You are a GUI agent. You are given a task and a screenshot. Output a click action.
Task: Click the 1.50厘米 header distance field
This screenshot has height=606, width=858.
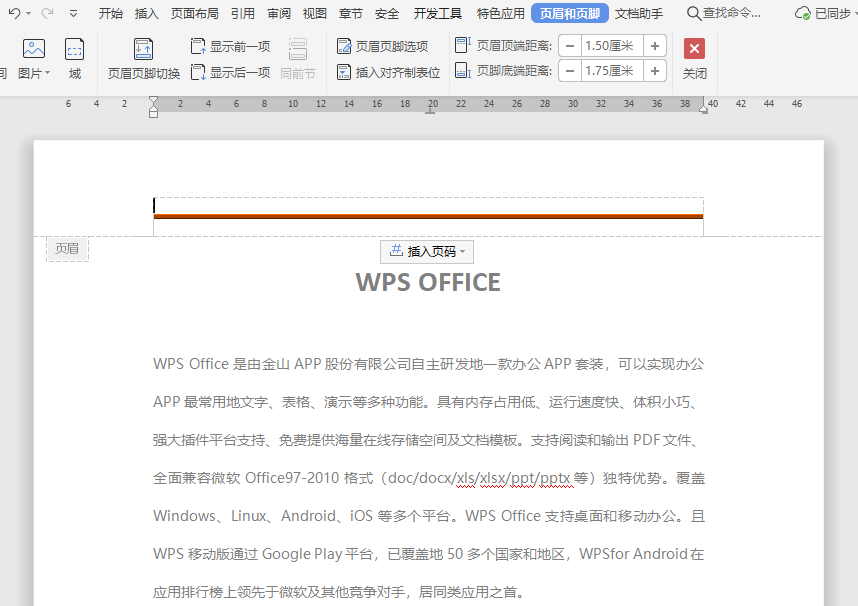(x=612, y=46)
